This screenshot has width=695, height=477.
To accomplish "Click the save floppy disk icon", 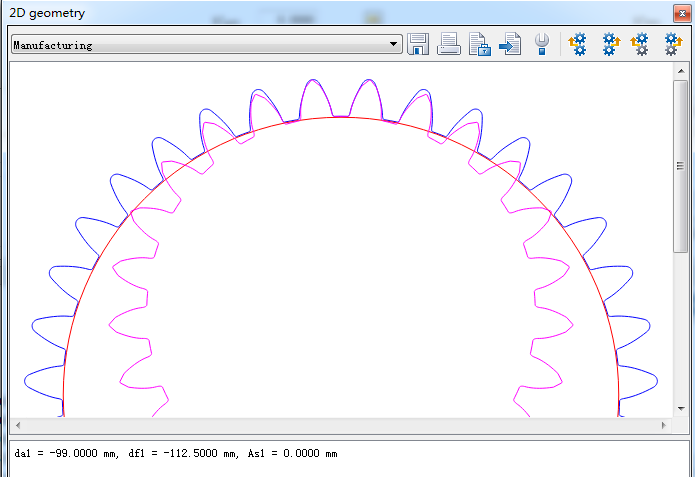I will tap(418, 44).
